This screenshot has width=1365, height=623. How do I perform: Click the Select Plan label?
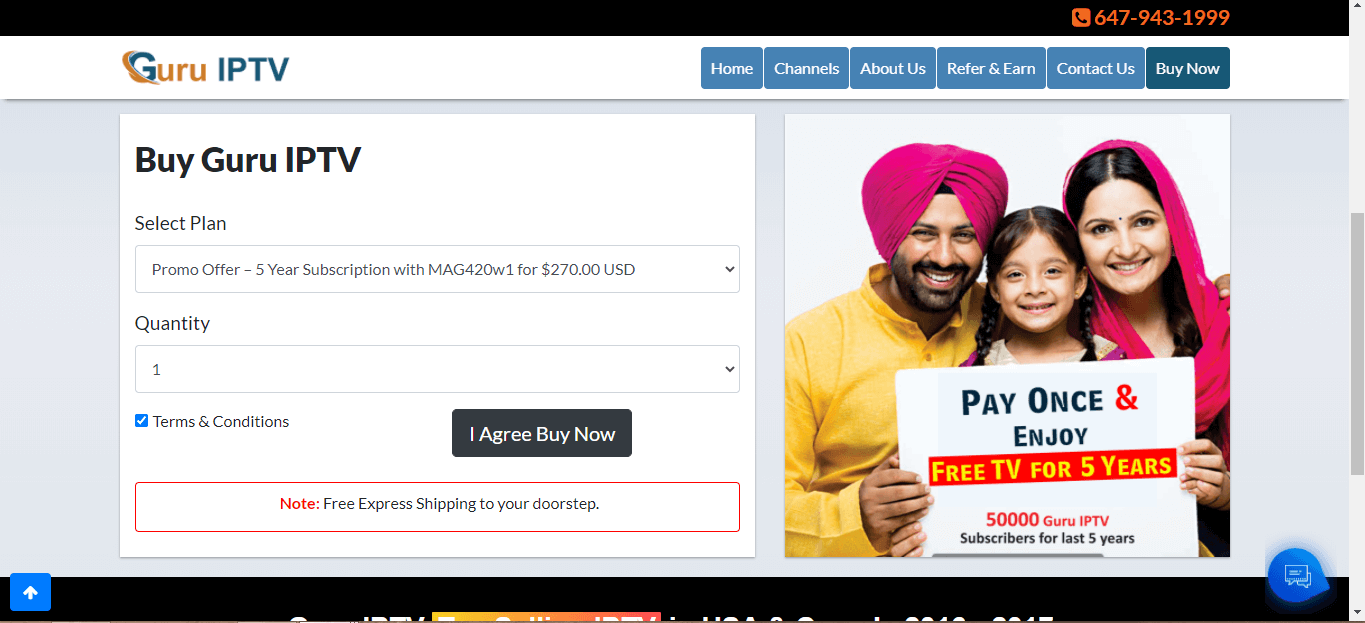181,223
